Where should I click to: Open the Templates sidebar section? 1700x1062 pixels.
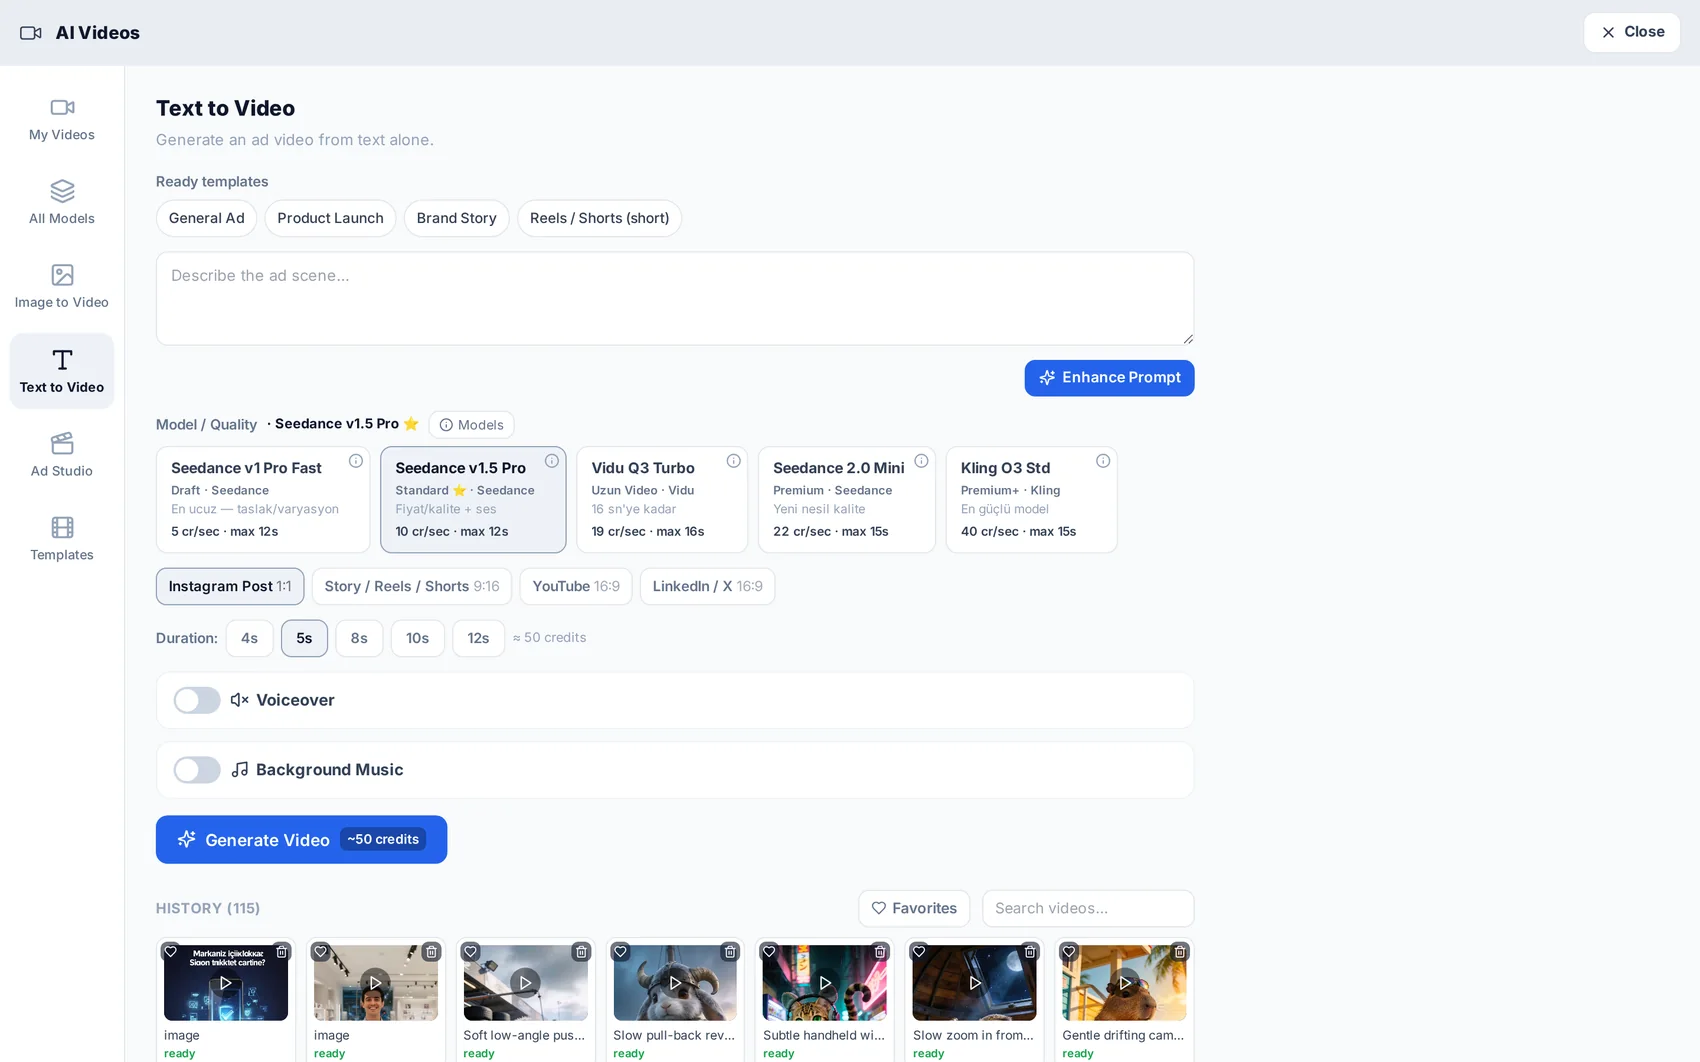(62, 539)
